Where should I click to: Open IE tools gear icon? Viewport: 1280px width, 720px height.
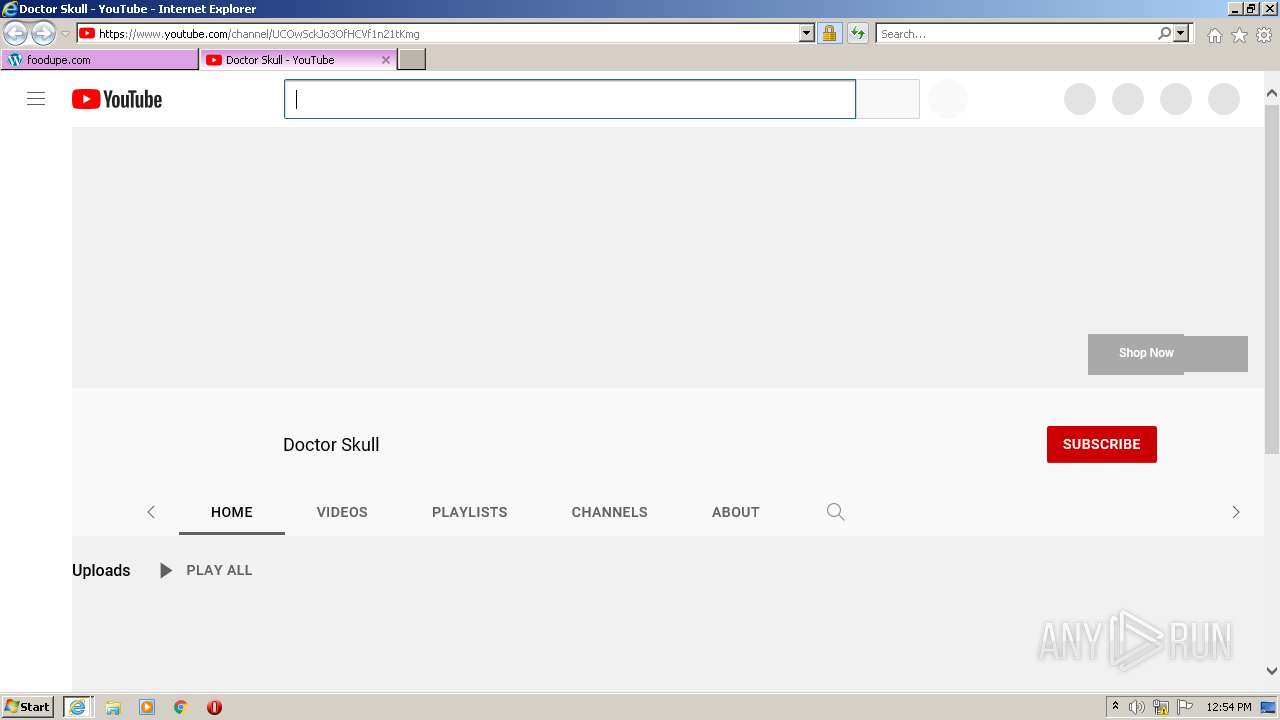pos(1264,35)
